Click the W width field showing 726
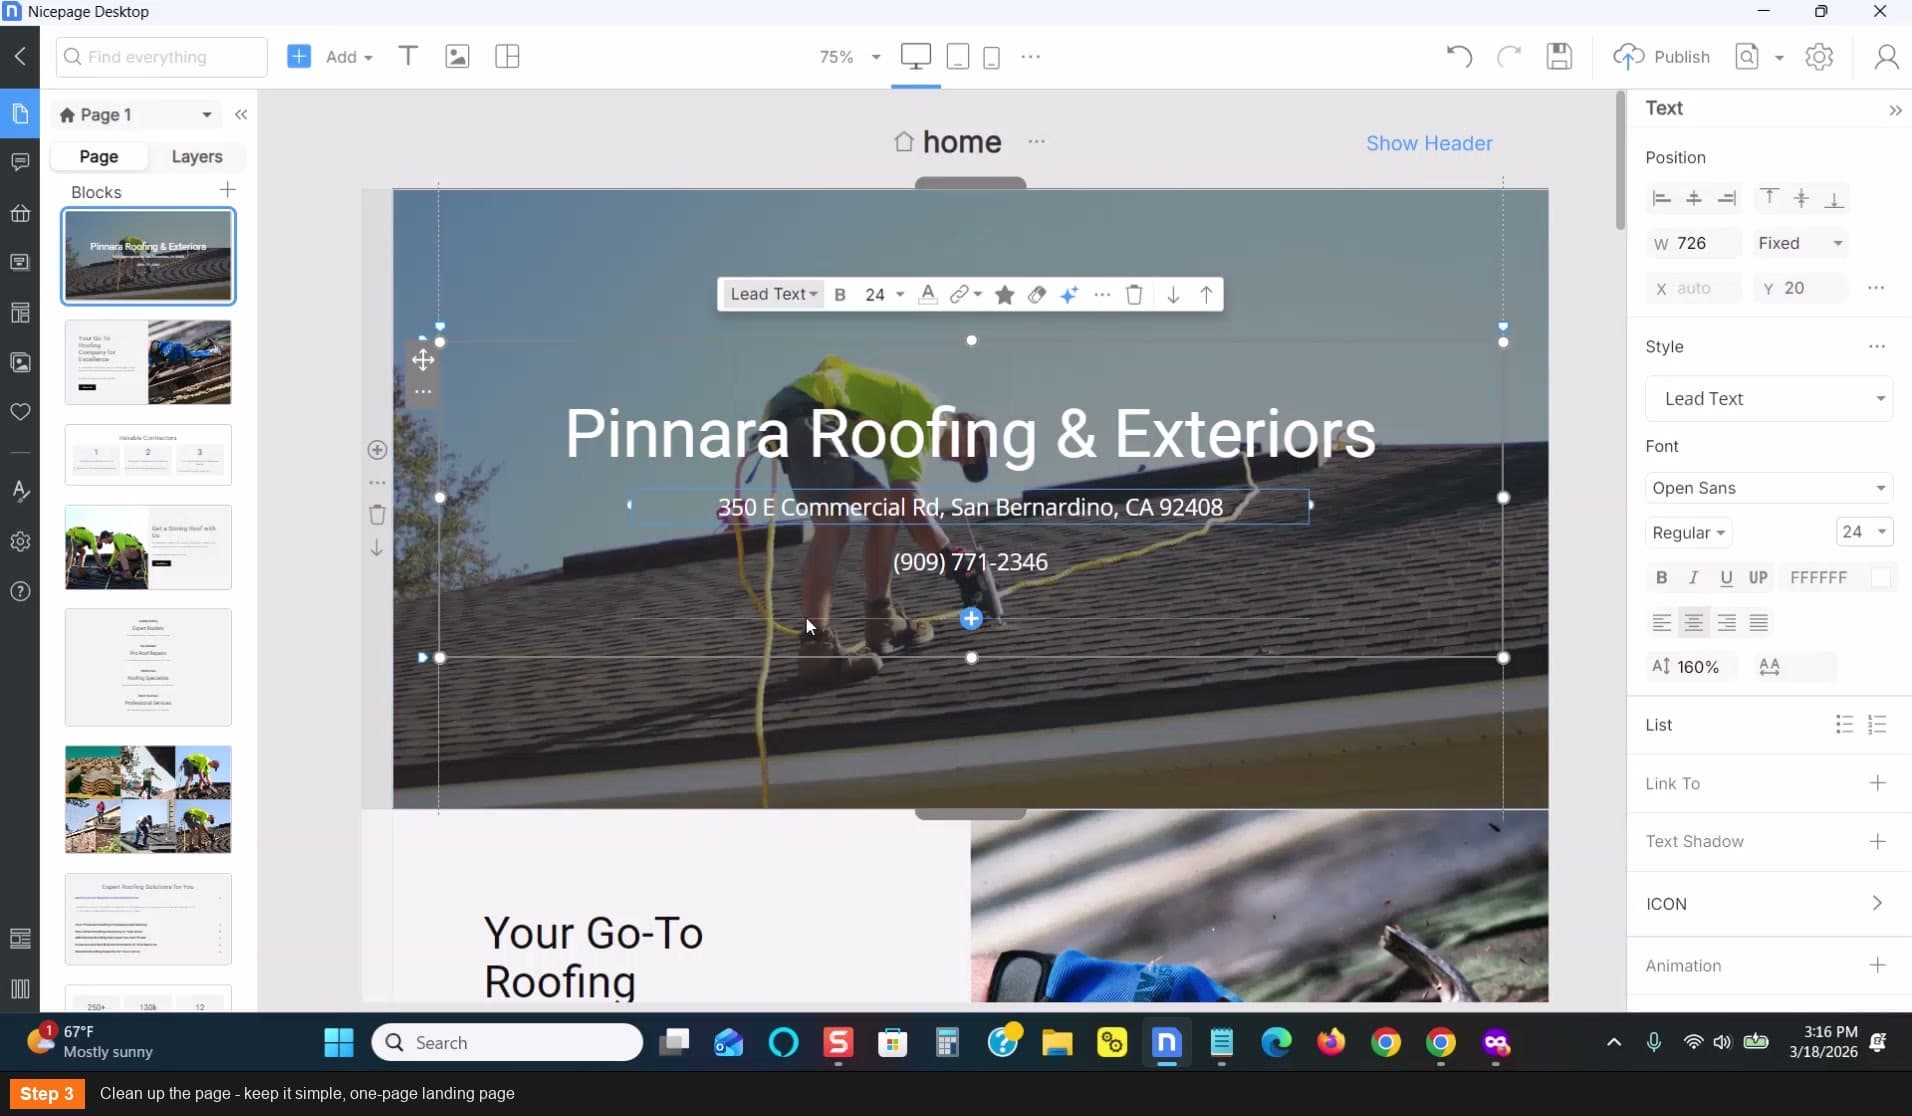The width and height of the screenshot is (1912, 1116). tap(1694, 243)
